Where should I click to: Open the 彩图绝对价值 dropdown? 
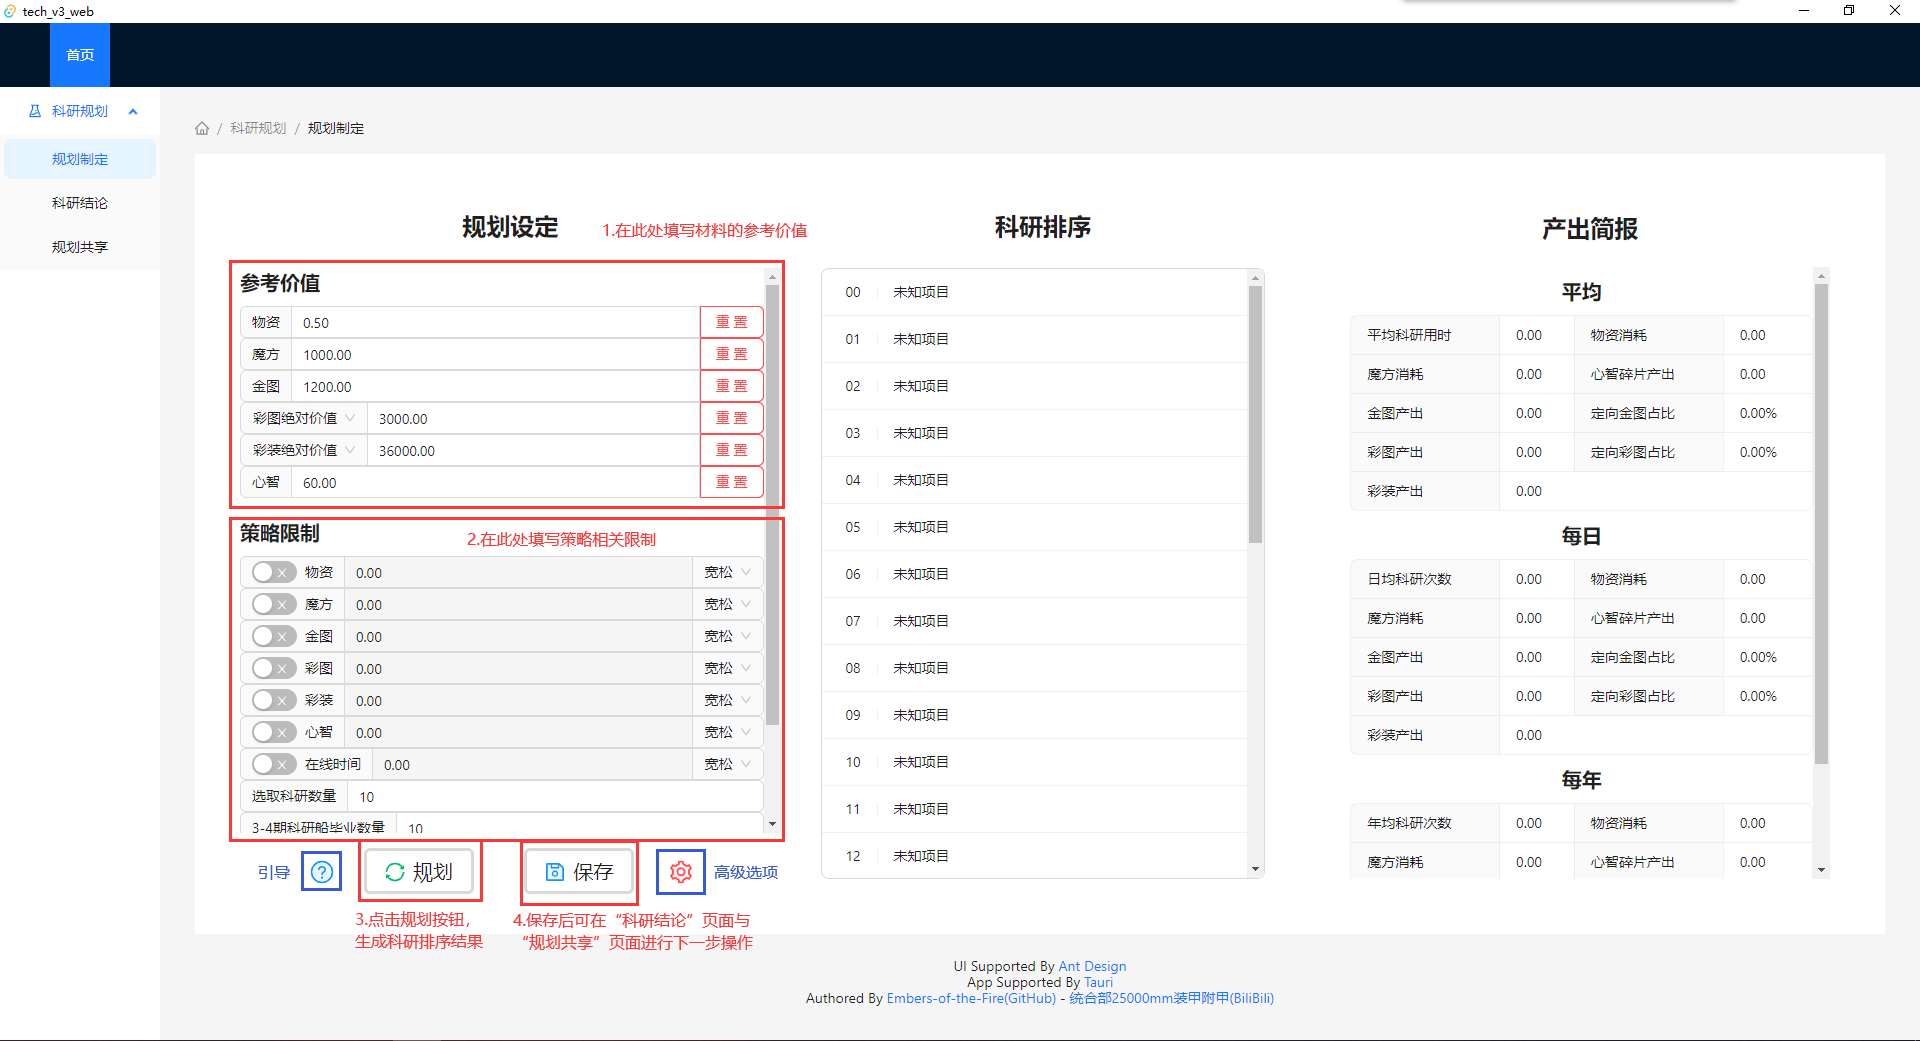click(x=304, y=418)
